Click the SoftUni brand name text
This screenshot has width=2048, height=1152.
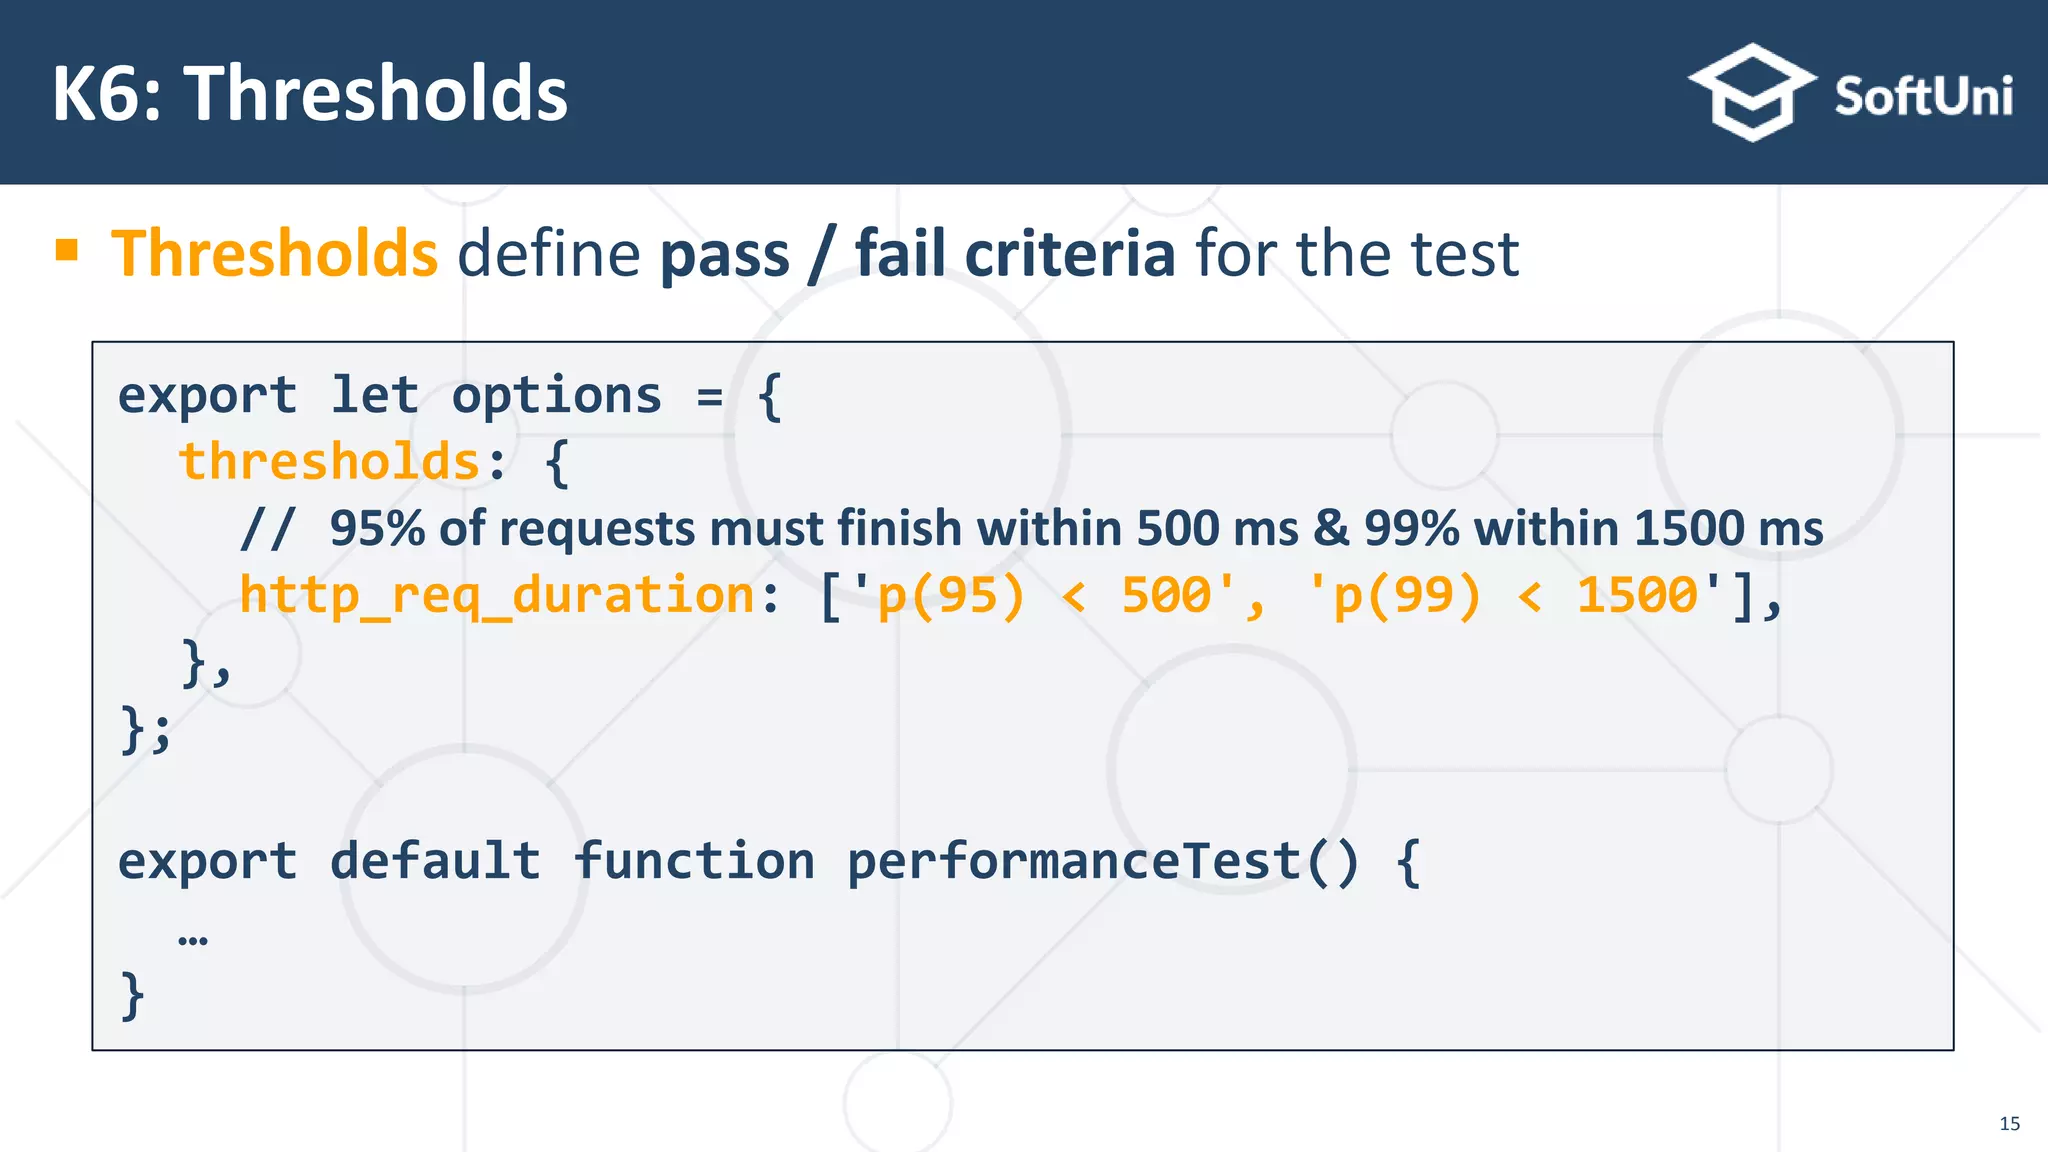click(1923, 96)
